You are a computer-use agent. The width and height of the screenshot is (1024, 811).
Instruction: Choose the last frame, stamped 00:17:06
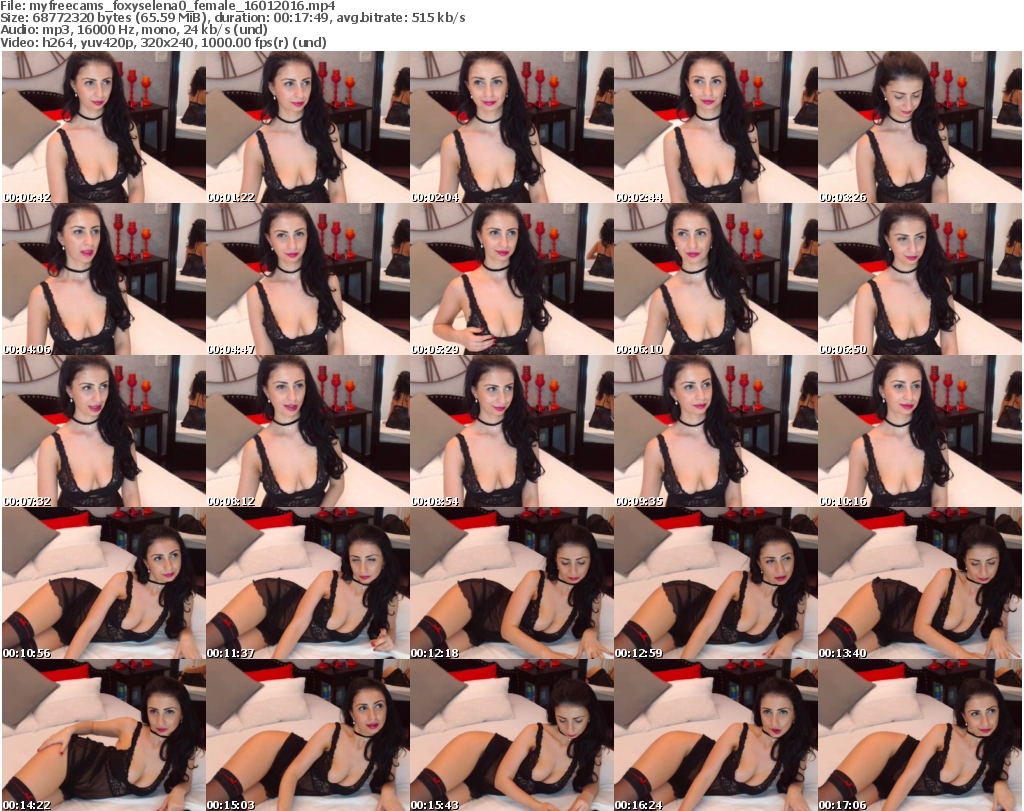[x=920, y=735]
